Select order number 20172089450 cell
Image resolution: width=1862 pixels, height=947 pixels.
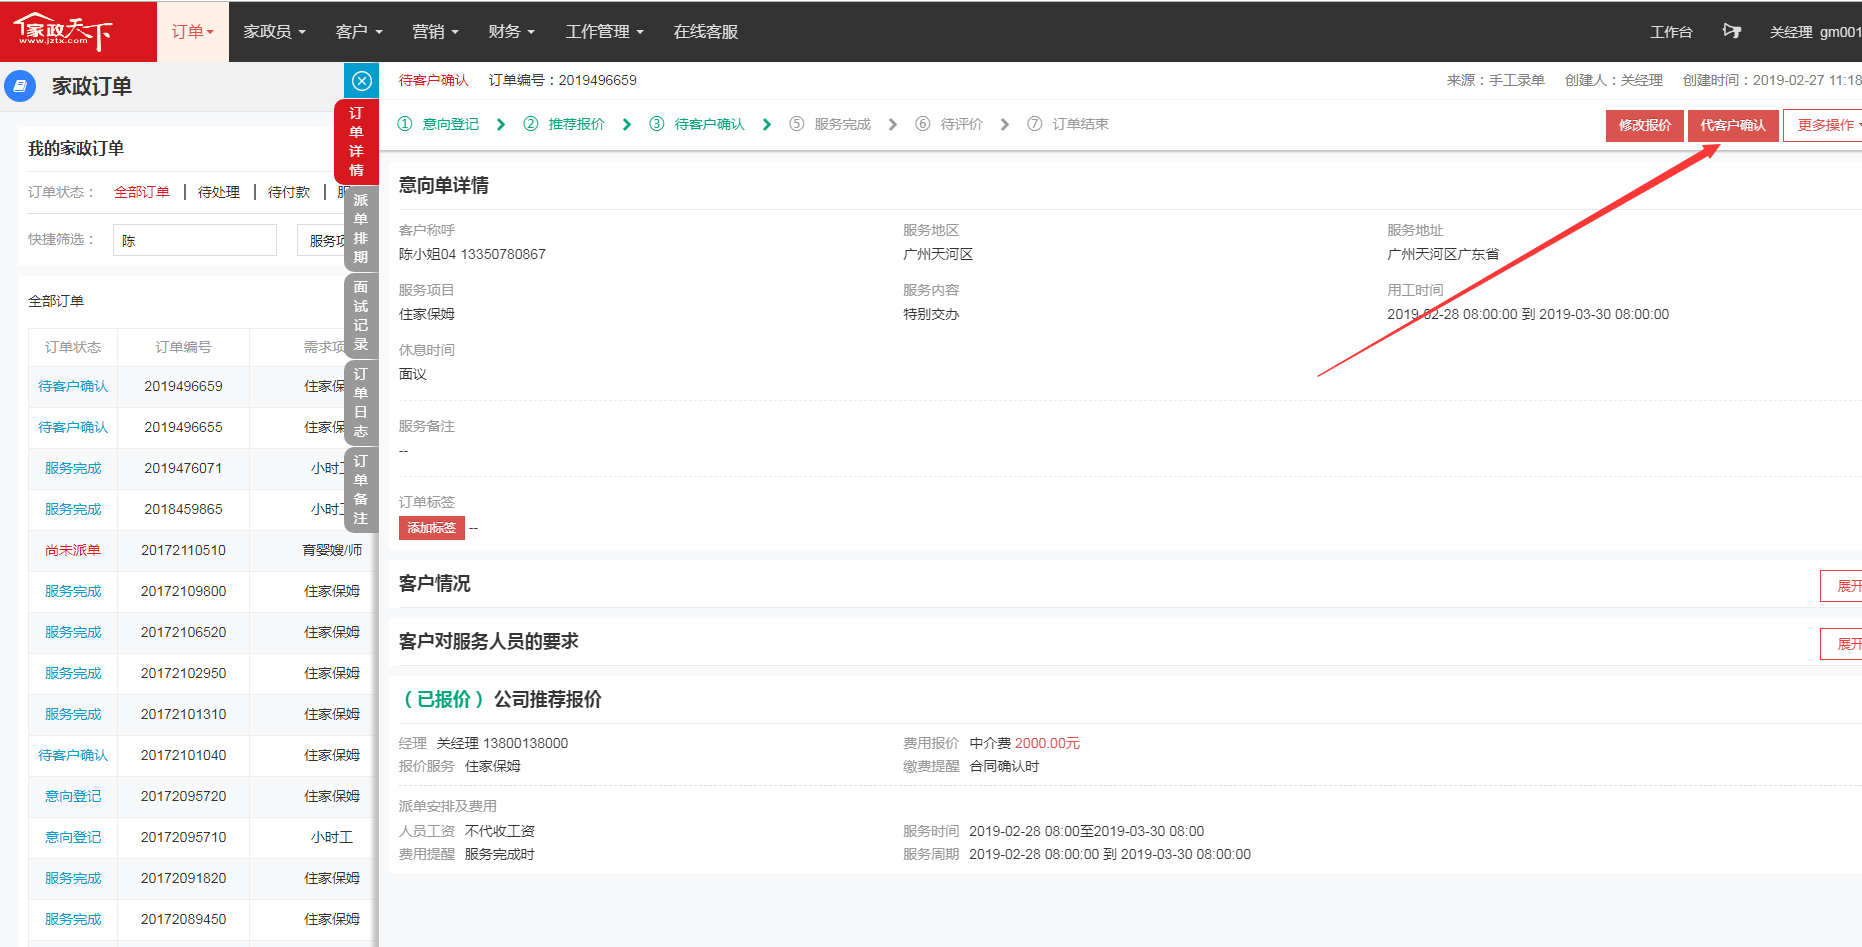click(184, 919)
